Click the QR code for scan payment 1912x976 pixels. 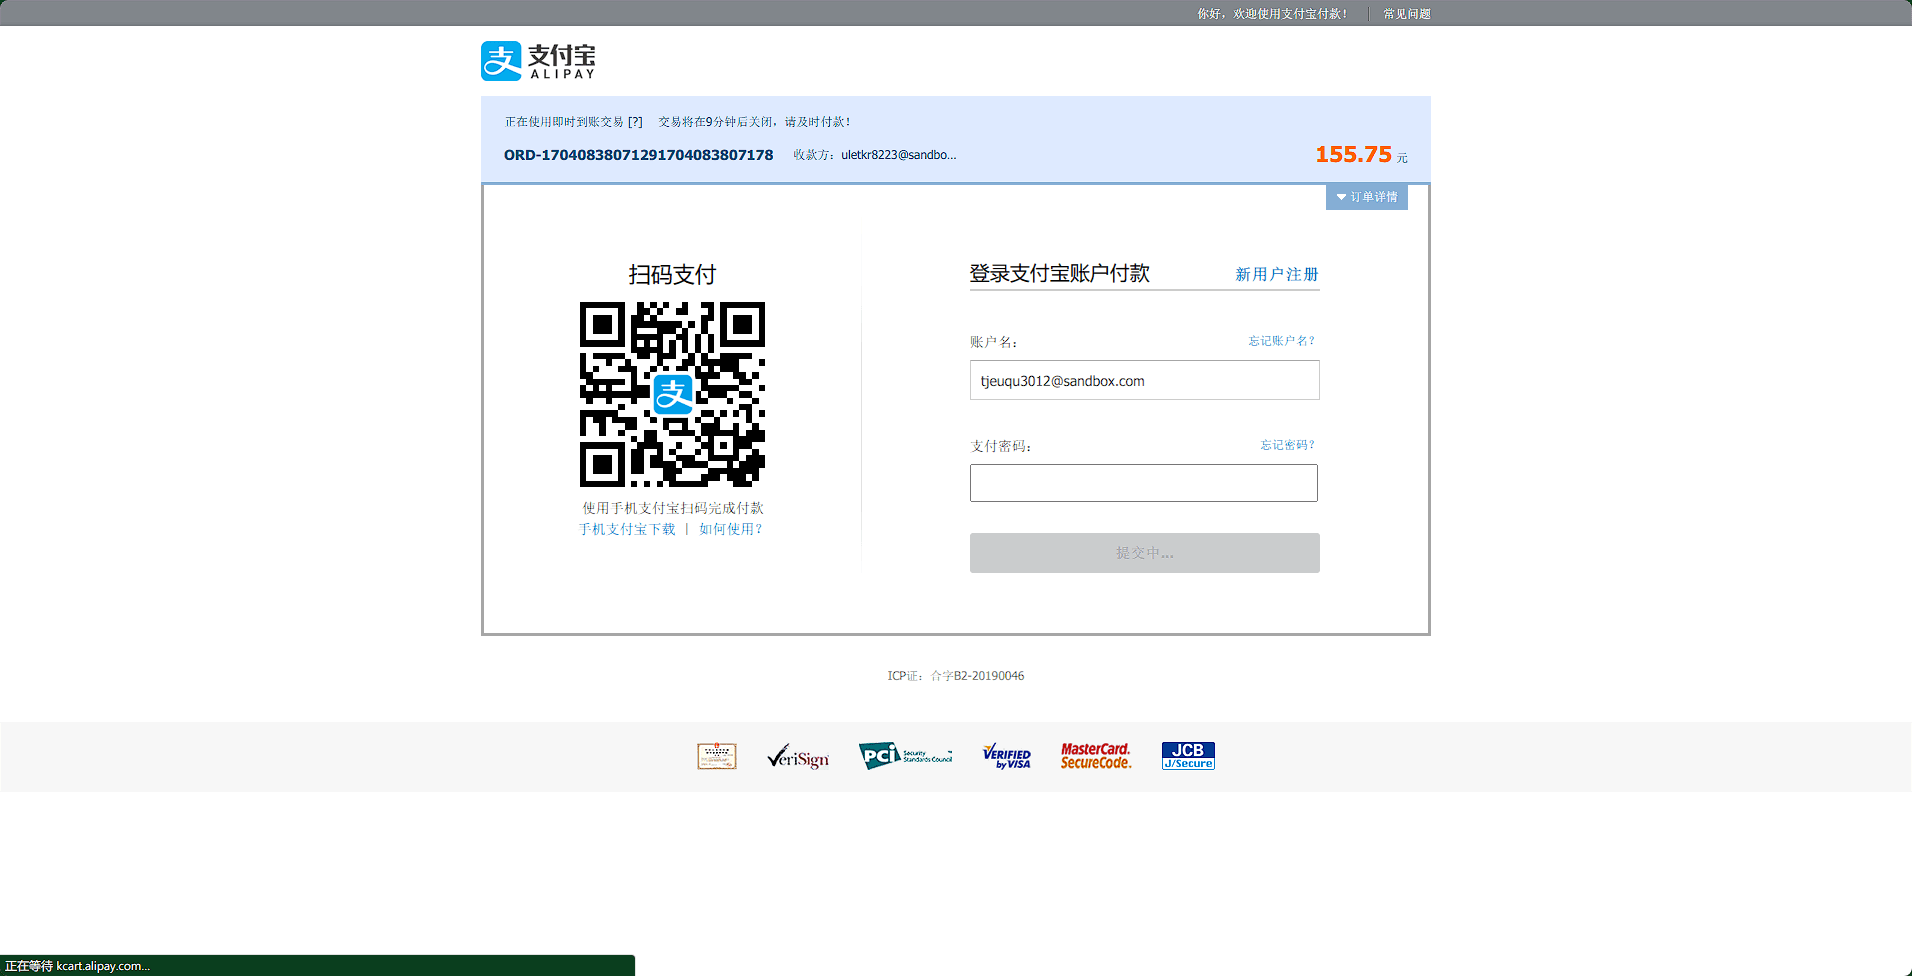(673, 394)
